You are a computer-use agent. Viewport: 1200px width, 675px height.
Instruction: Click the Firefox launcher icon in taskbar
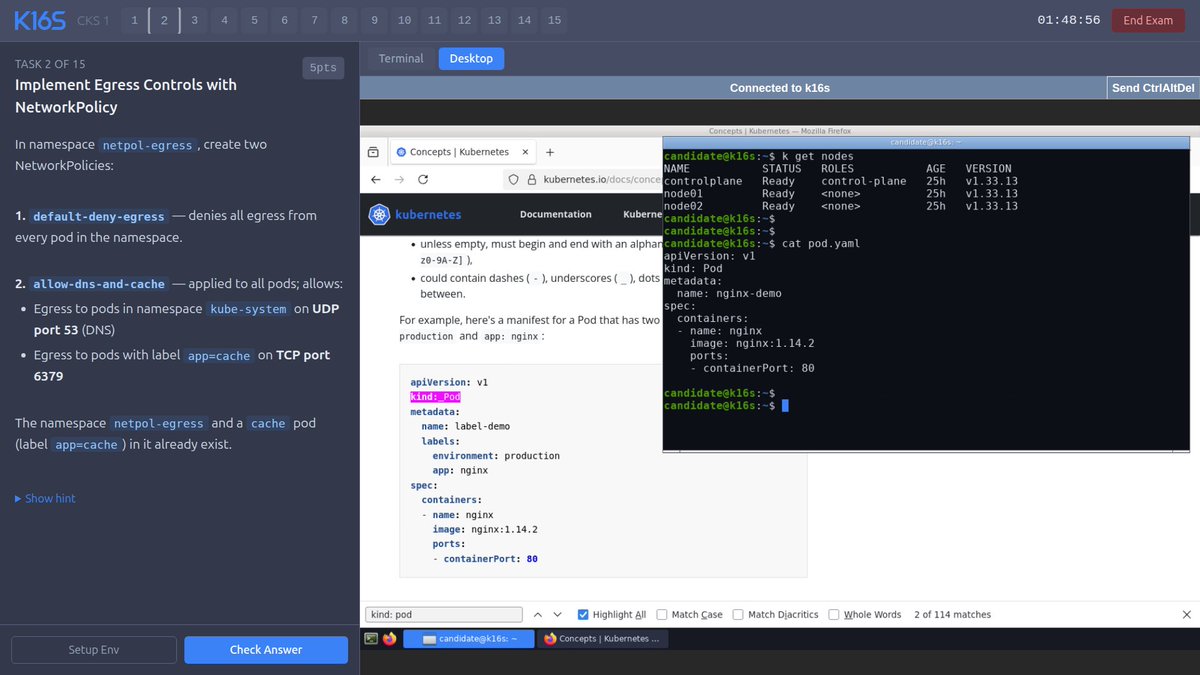(x=389, y=638)
